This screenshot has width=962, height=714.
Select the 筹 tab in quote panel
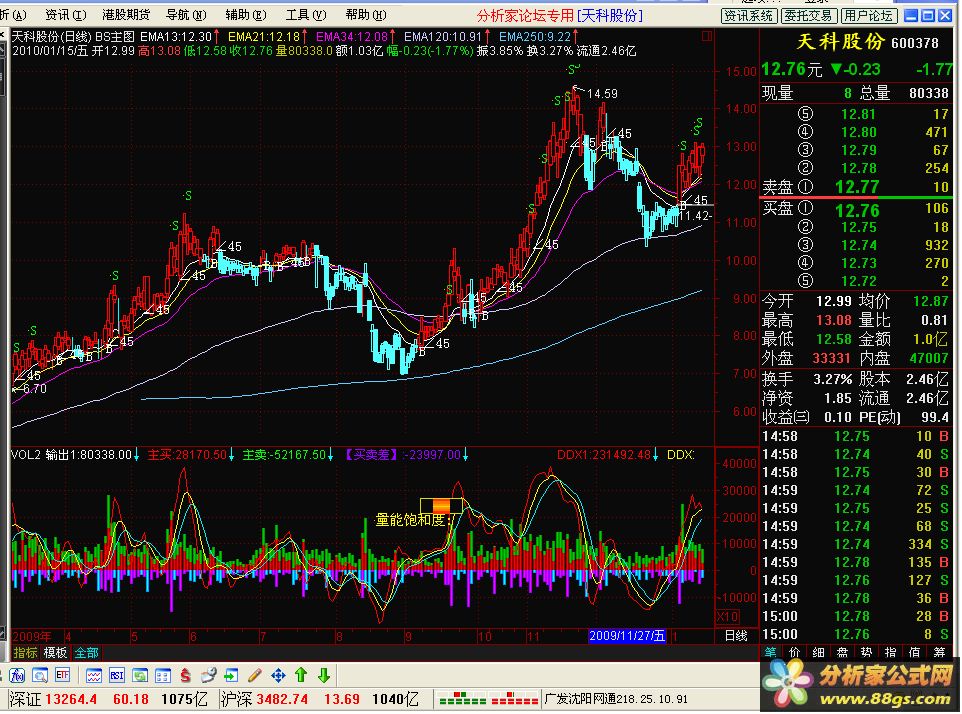click(939, 652)
